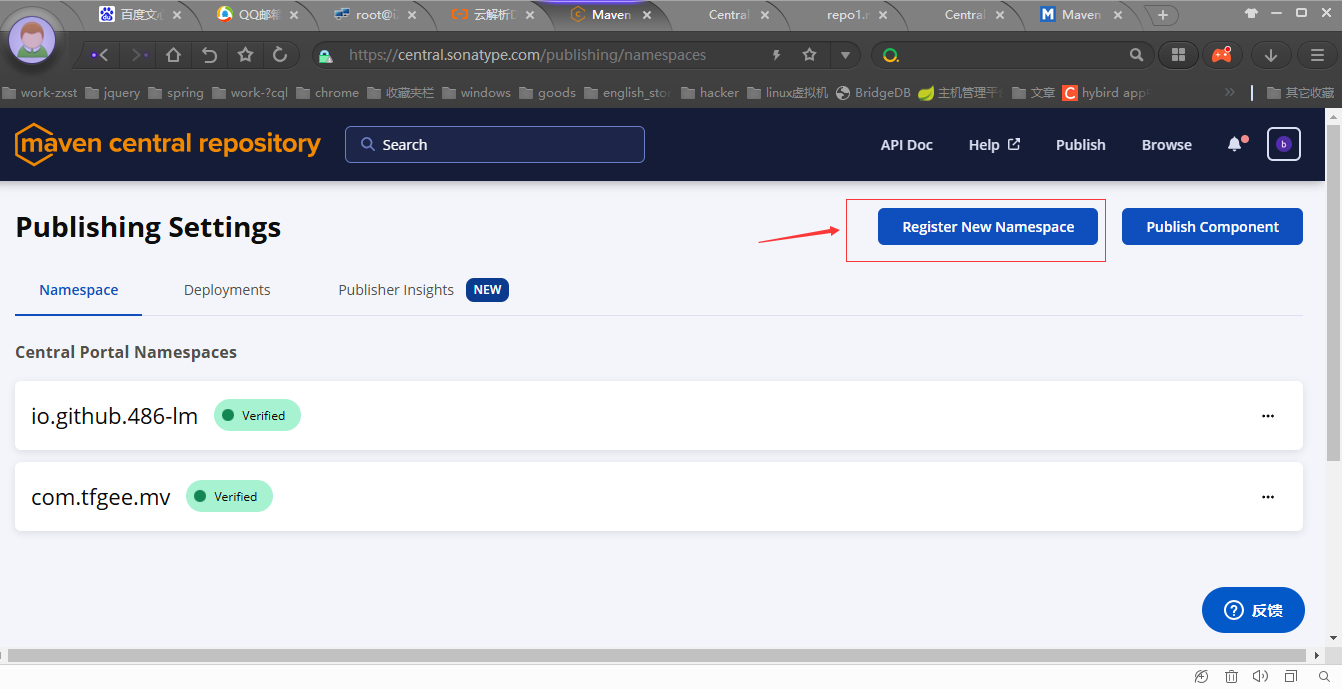1342x689 pixels.
Task: Open the hybird app bookmark
Action: point(1106,92)
